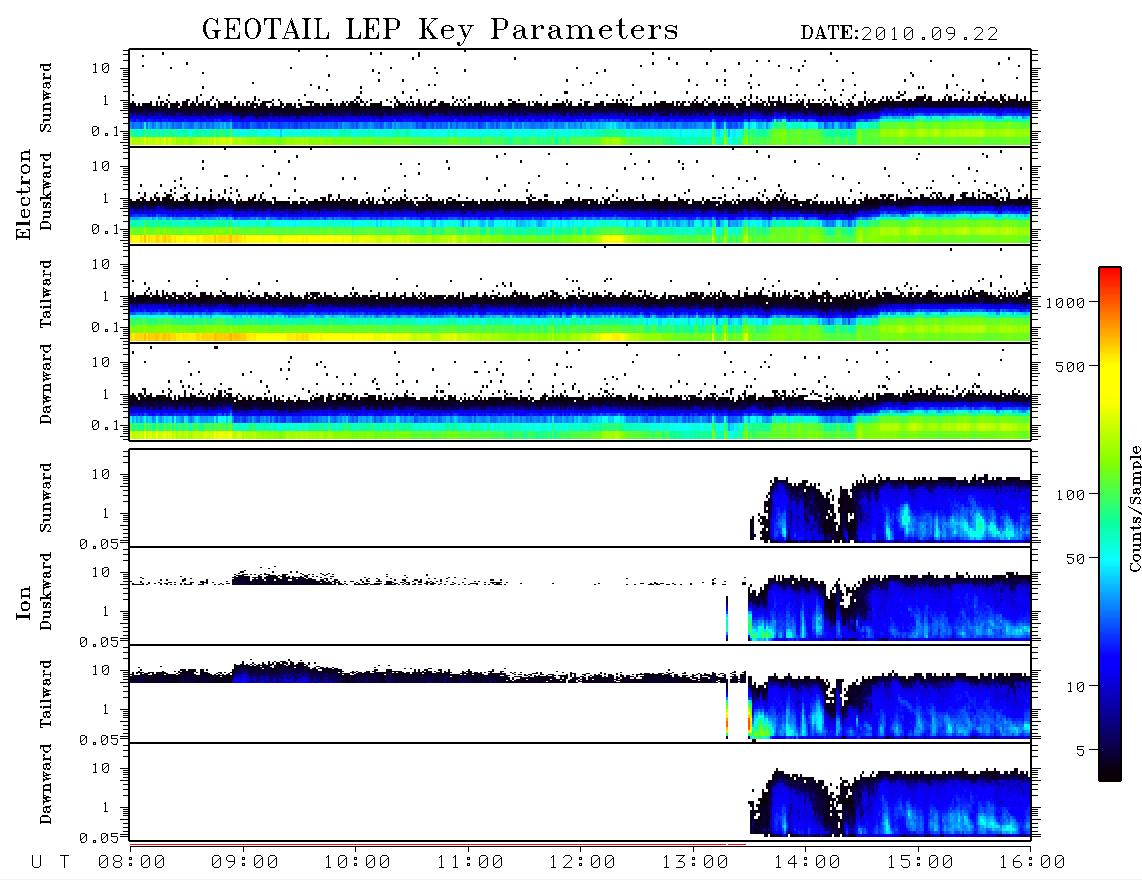The height and width of the screenshot is (880, 1142).
Task: Click the Electron Tailward spectrogram panel
Action: (x=580, y=294)
